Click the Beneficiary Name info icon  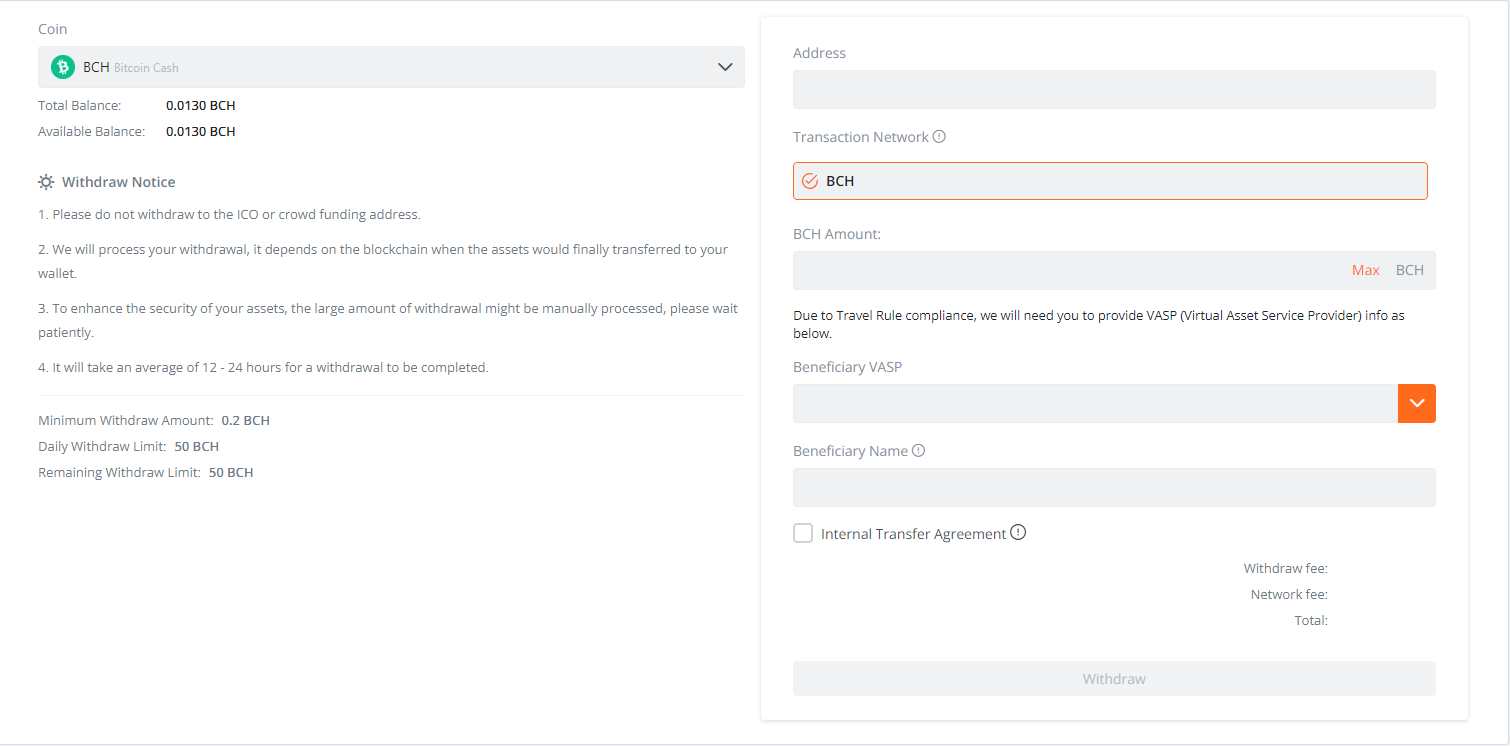coord(918,451)
